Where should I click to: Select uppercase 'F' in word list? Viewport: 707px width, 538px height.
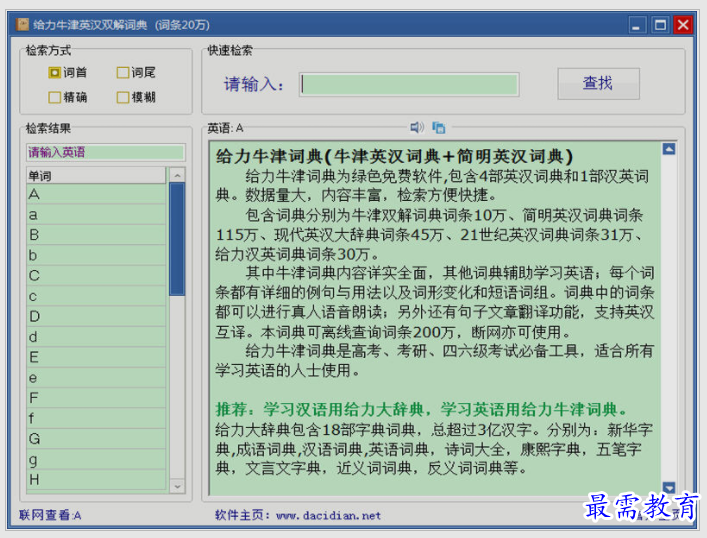click(96, 398)
